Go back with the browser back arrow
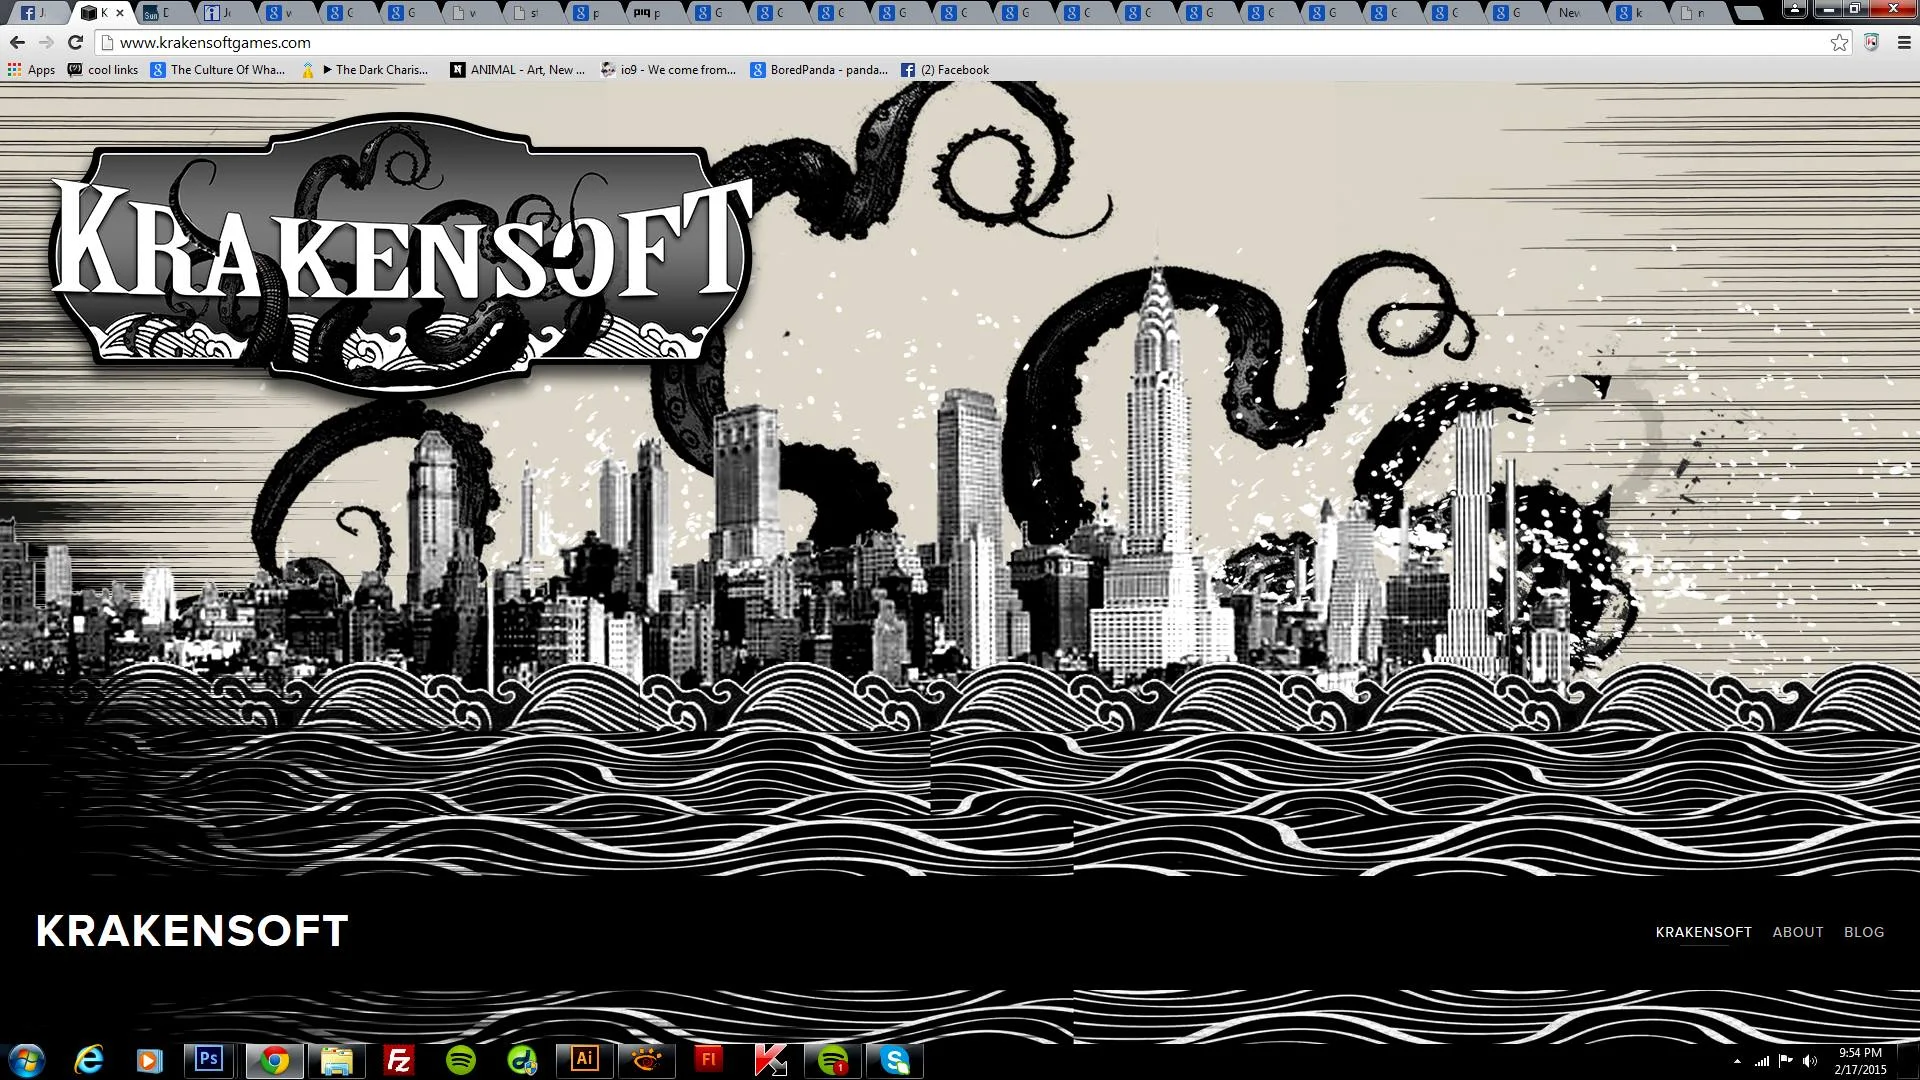Image resolution: width=1920 pixels, height=1080 pixels. pyautogui.click(x=17, y=42)
